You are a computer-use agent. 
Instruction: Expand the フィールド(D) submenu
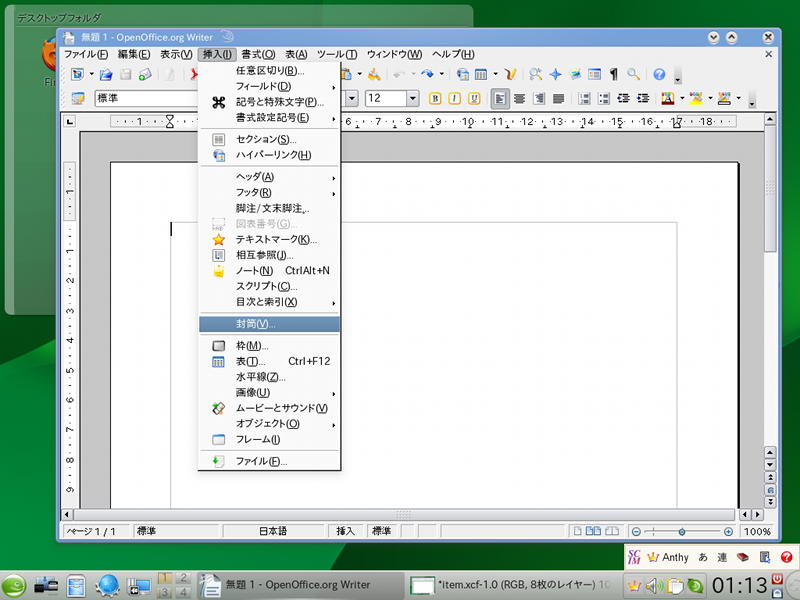tap(269, 86)
